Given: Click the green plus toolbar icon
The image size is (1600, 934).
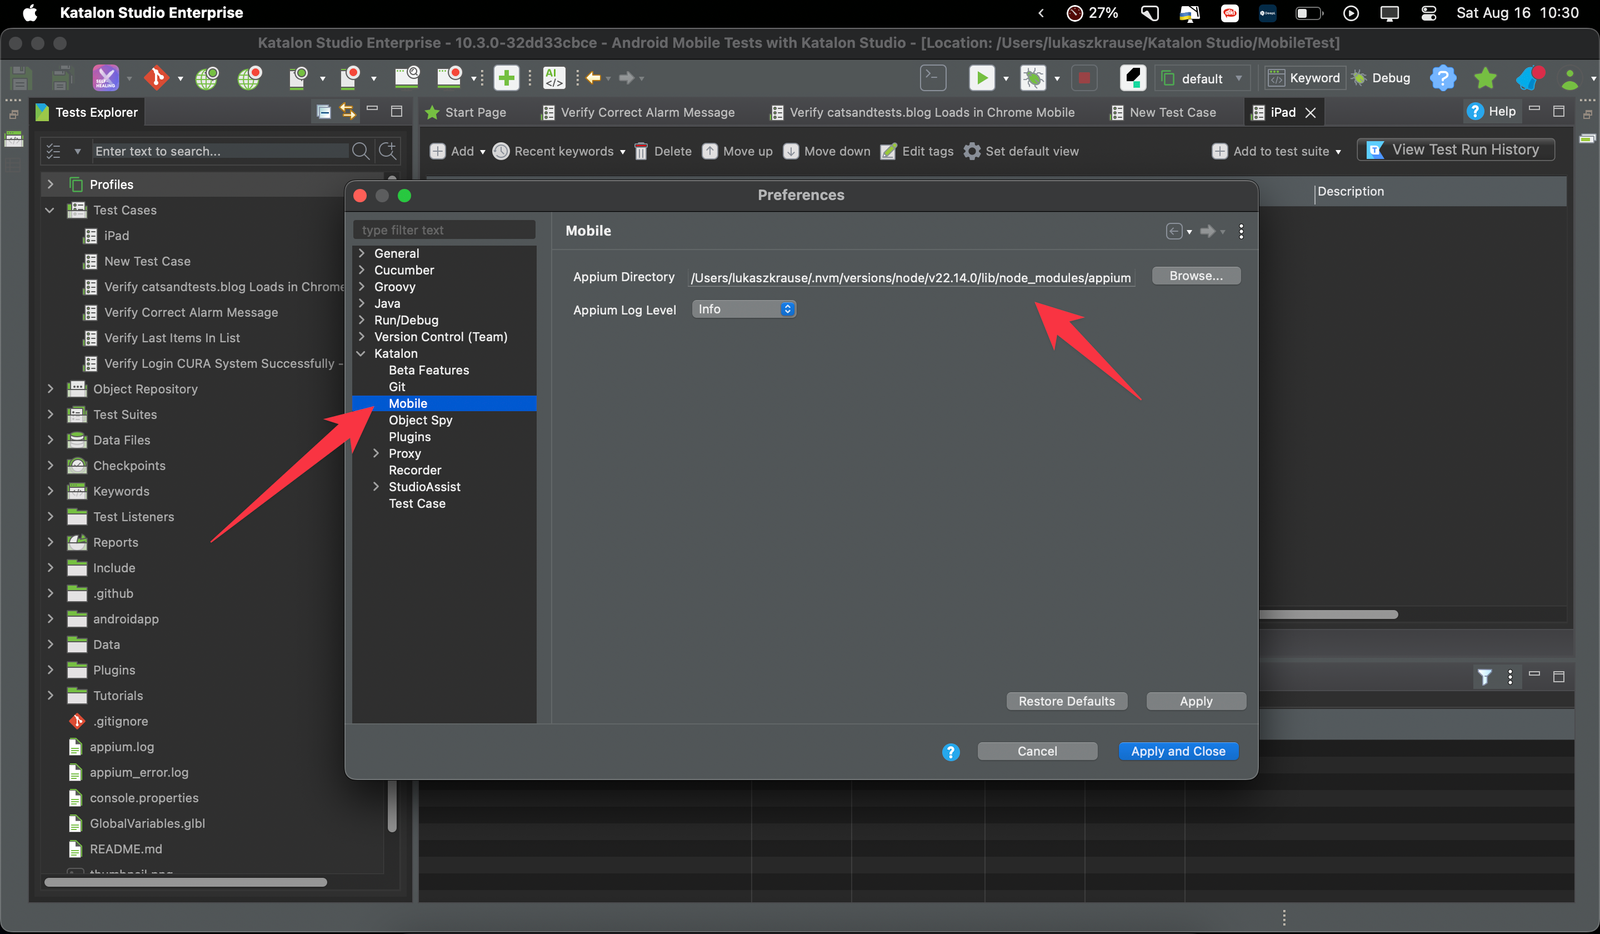Looking at the screenshot, I should click(x=507, y=78).
